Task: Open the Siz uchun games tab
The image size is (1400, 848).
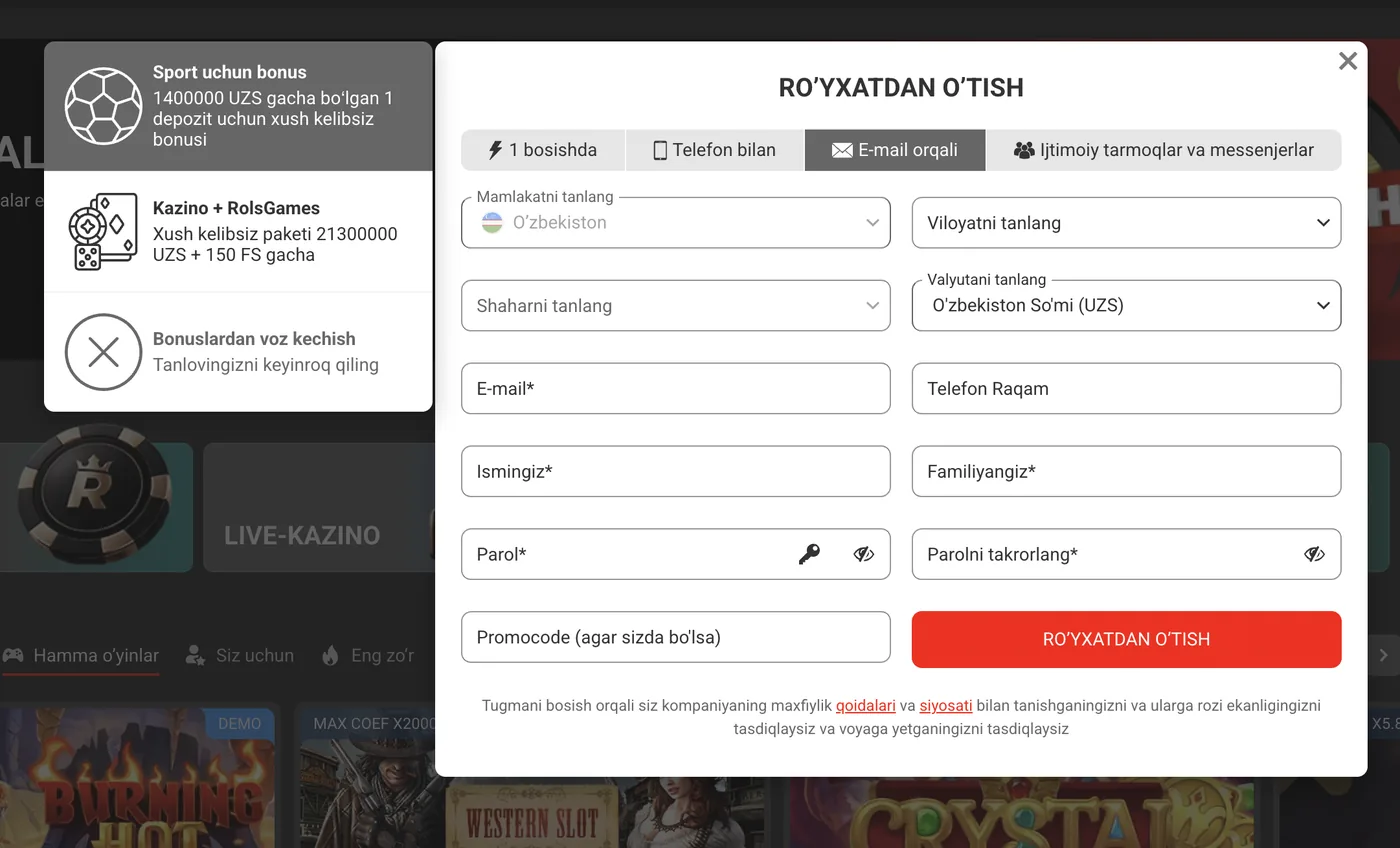Action: pyautogui.click(x=240, y=656)
